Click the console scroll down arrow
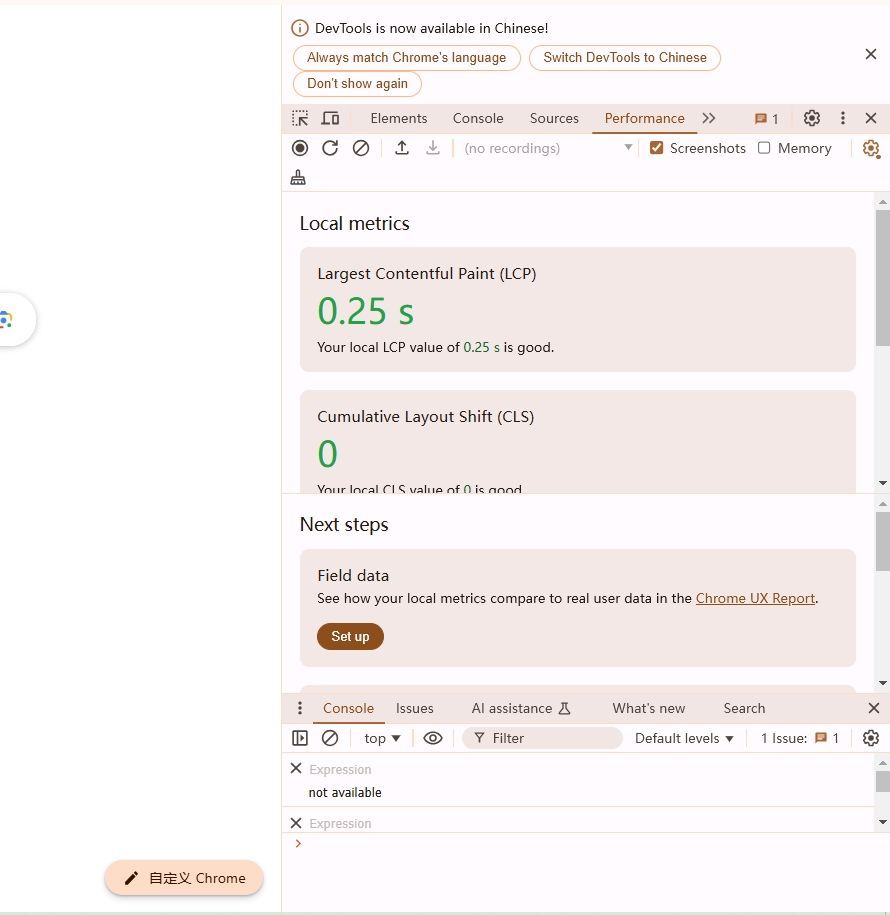890x915 pixels. pos(882,822)
